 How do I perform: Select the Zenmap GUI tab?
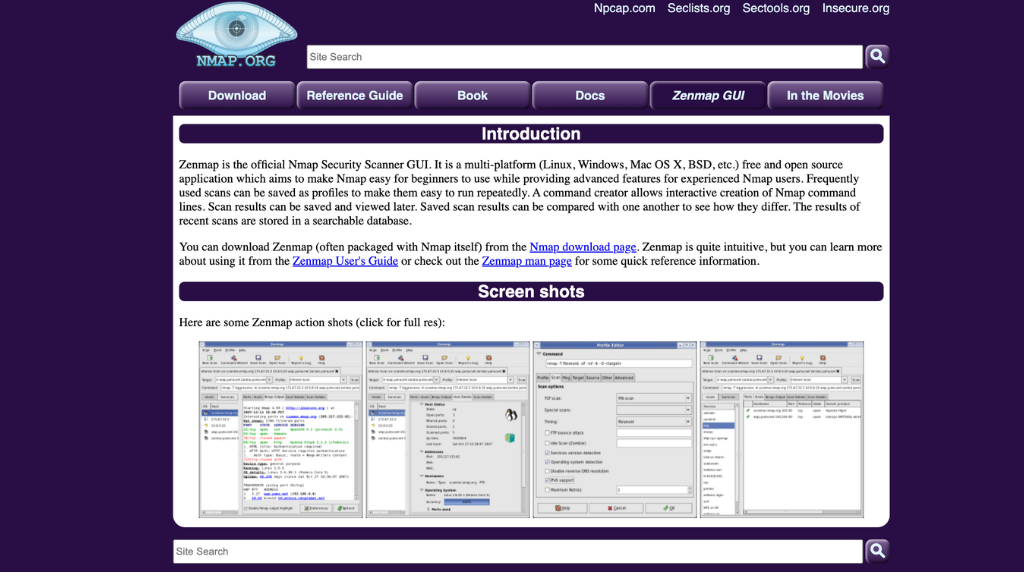pos(708,95)
